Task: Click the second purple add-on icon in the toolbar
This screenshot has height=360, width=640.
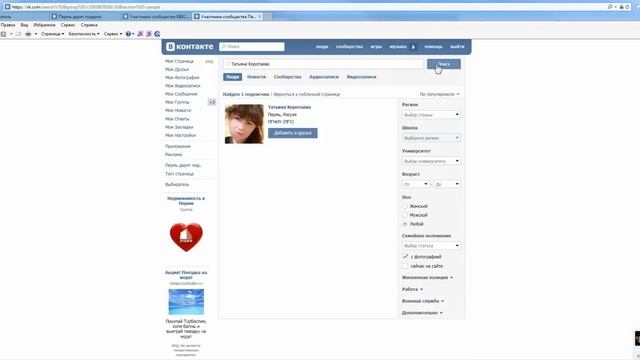Action: tap(149, 34)
